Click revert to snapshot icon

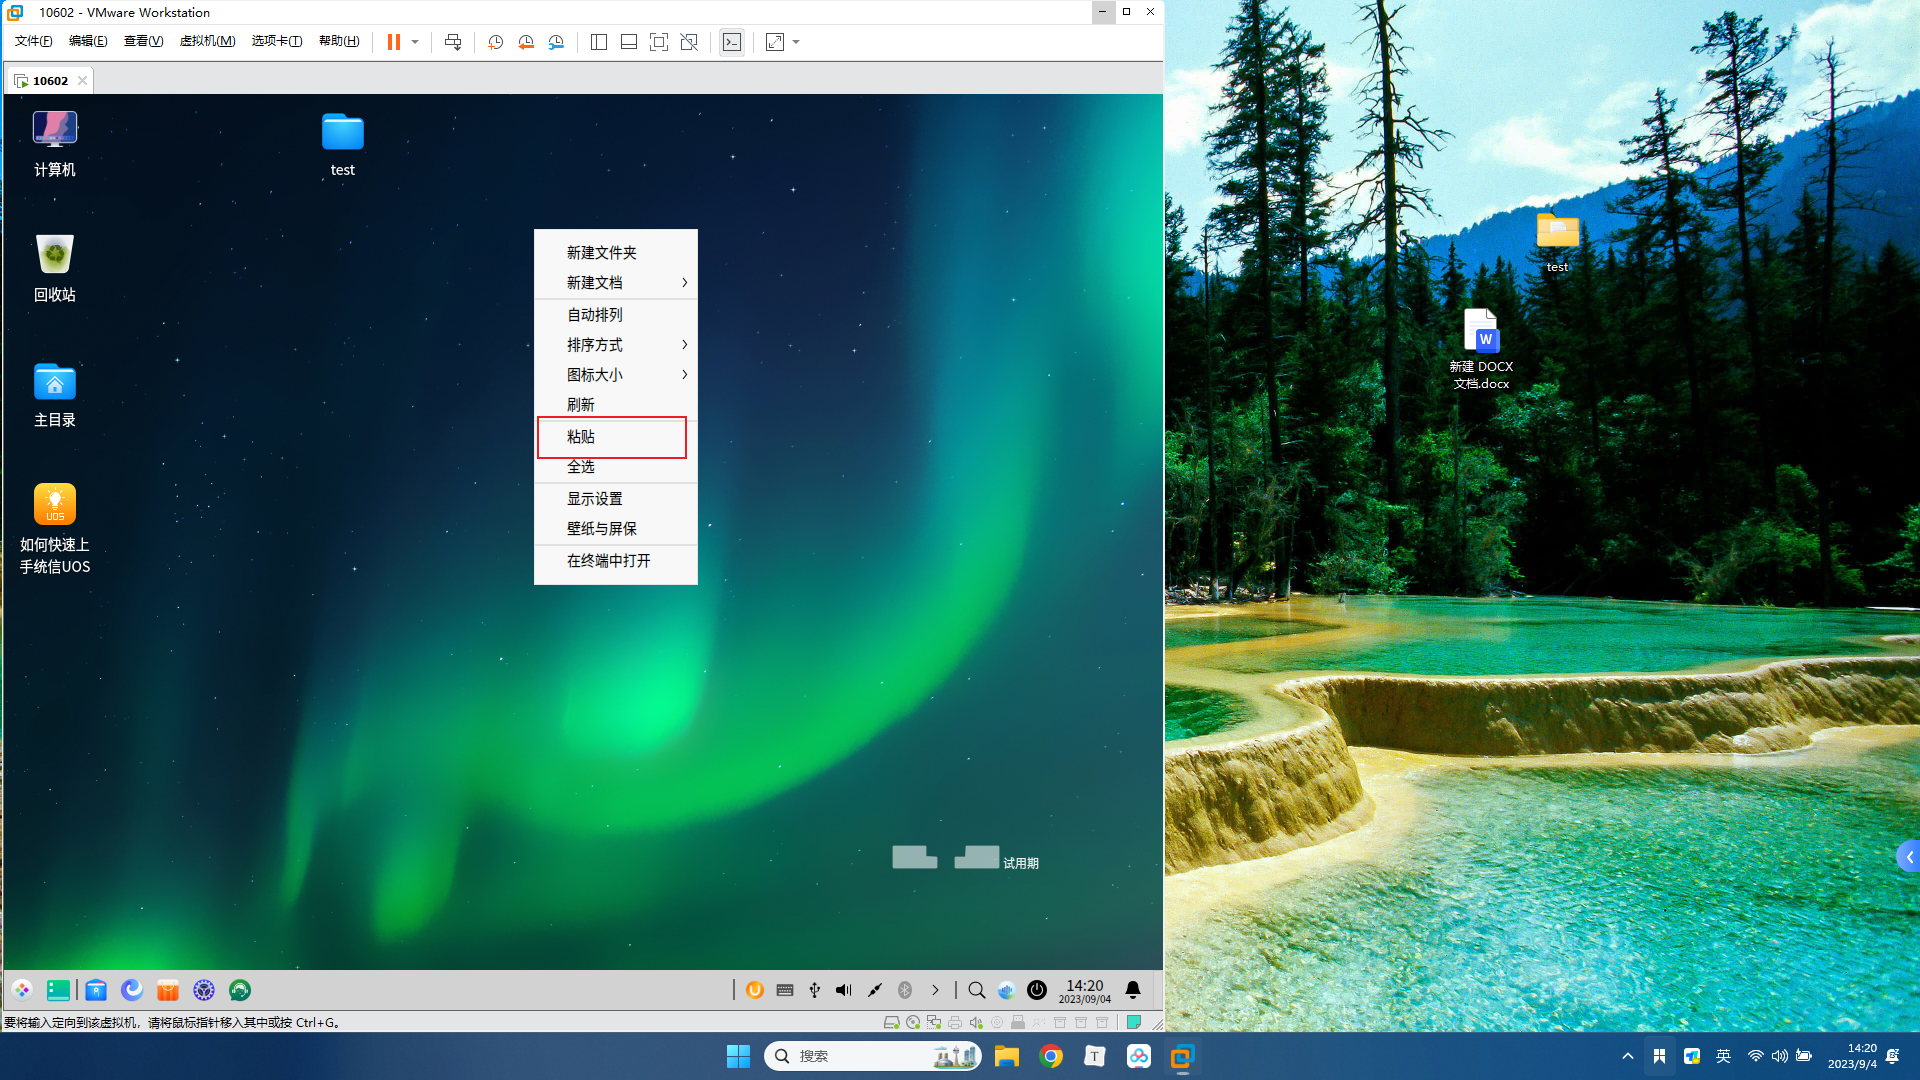pyautogui.click(x=526, y=42)
